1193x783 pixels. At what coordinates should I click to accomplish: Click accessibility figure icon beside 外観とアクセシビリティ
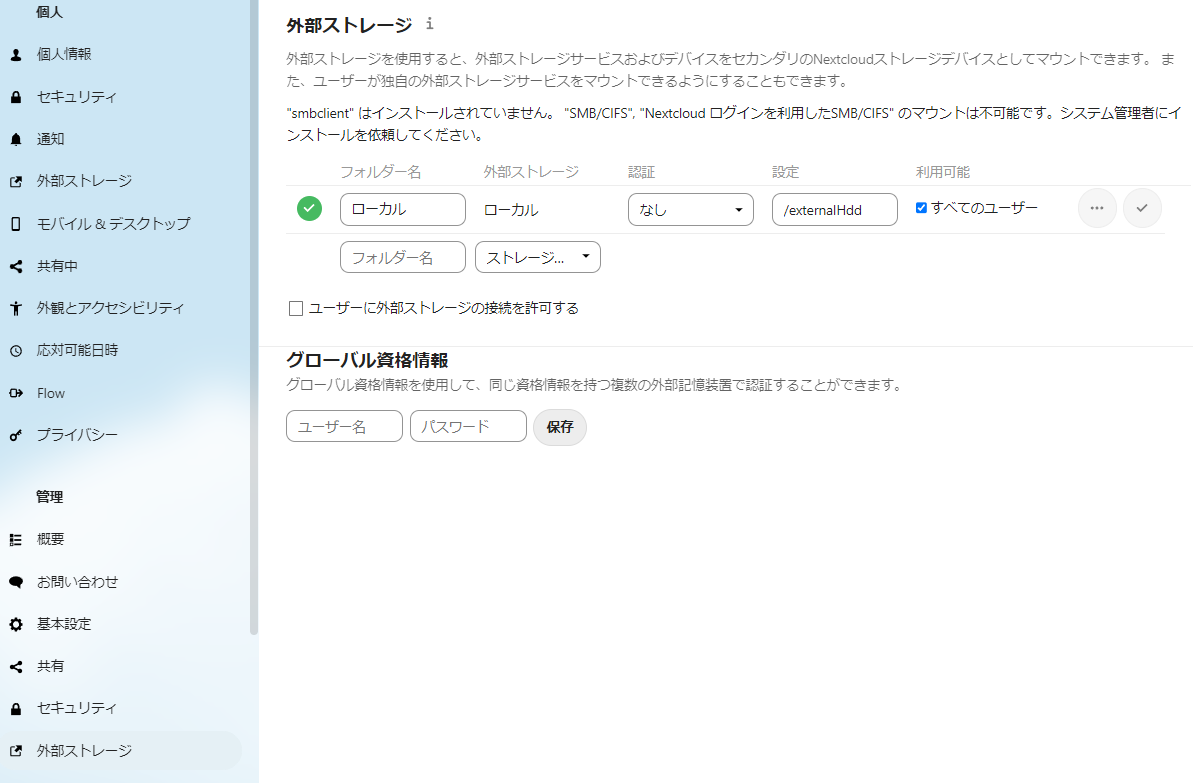(16, 308)
